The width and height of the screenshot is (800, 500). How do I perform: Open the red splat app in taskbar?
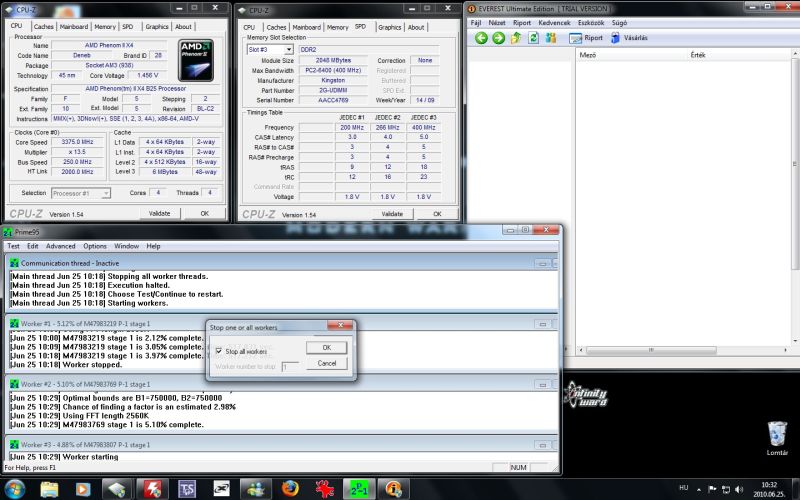click(x=324, y=489)
